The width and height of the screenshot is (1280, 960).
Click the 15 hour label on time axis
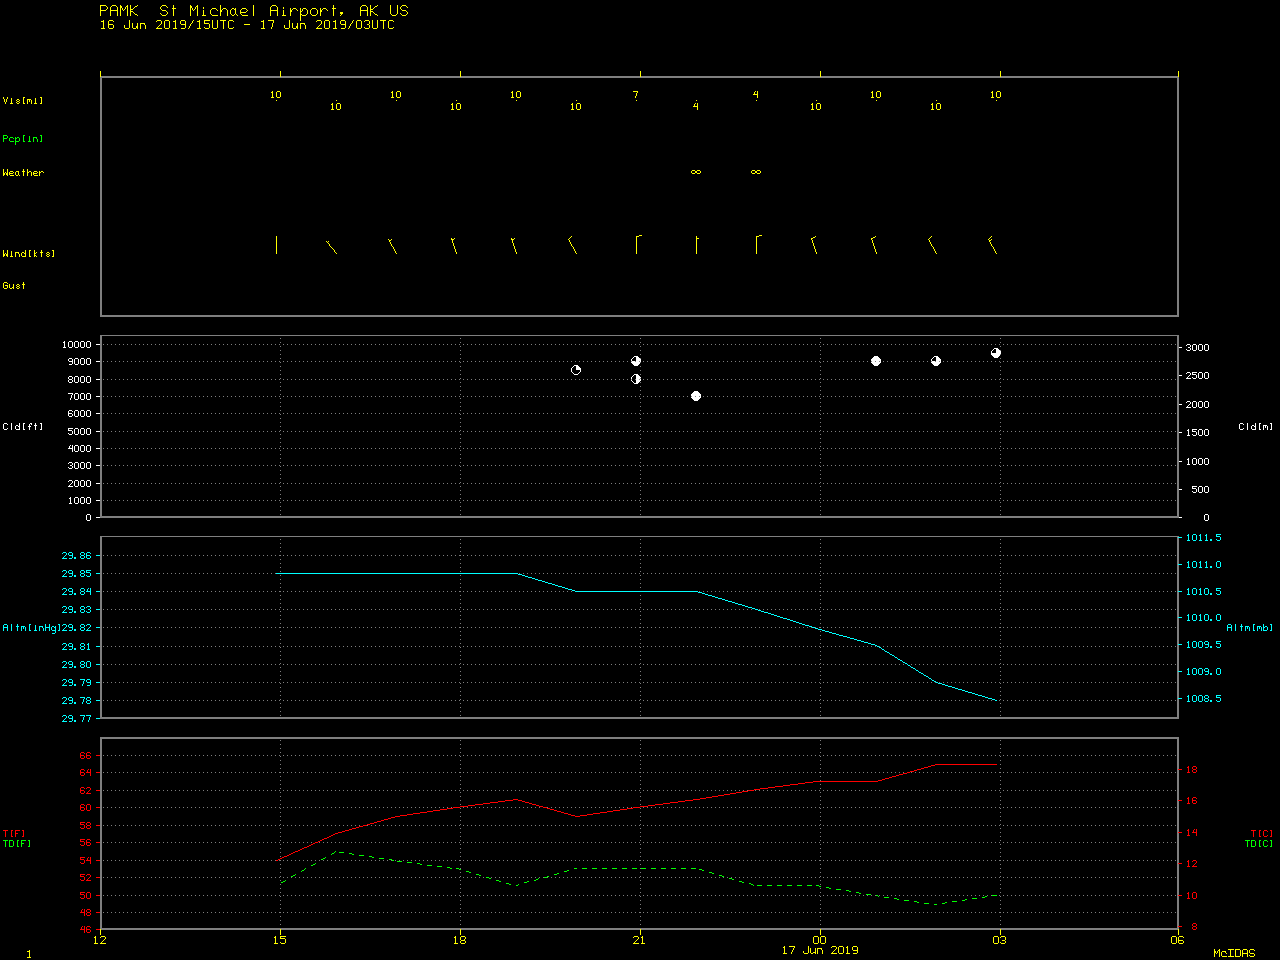click(280, 939)
